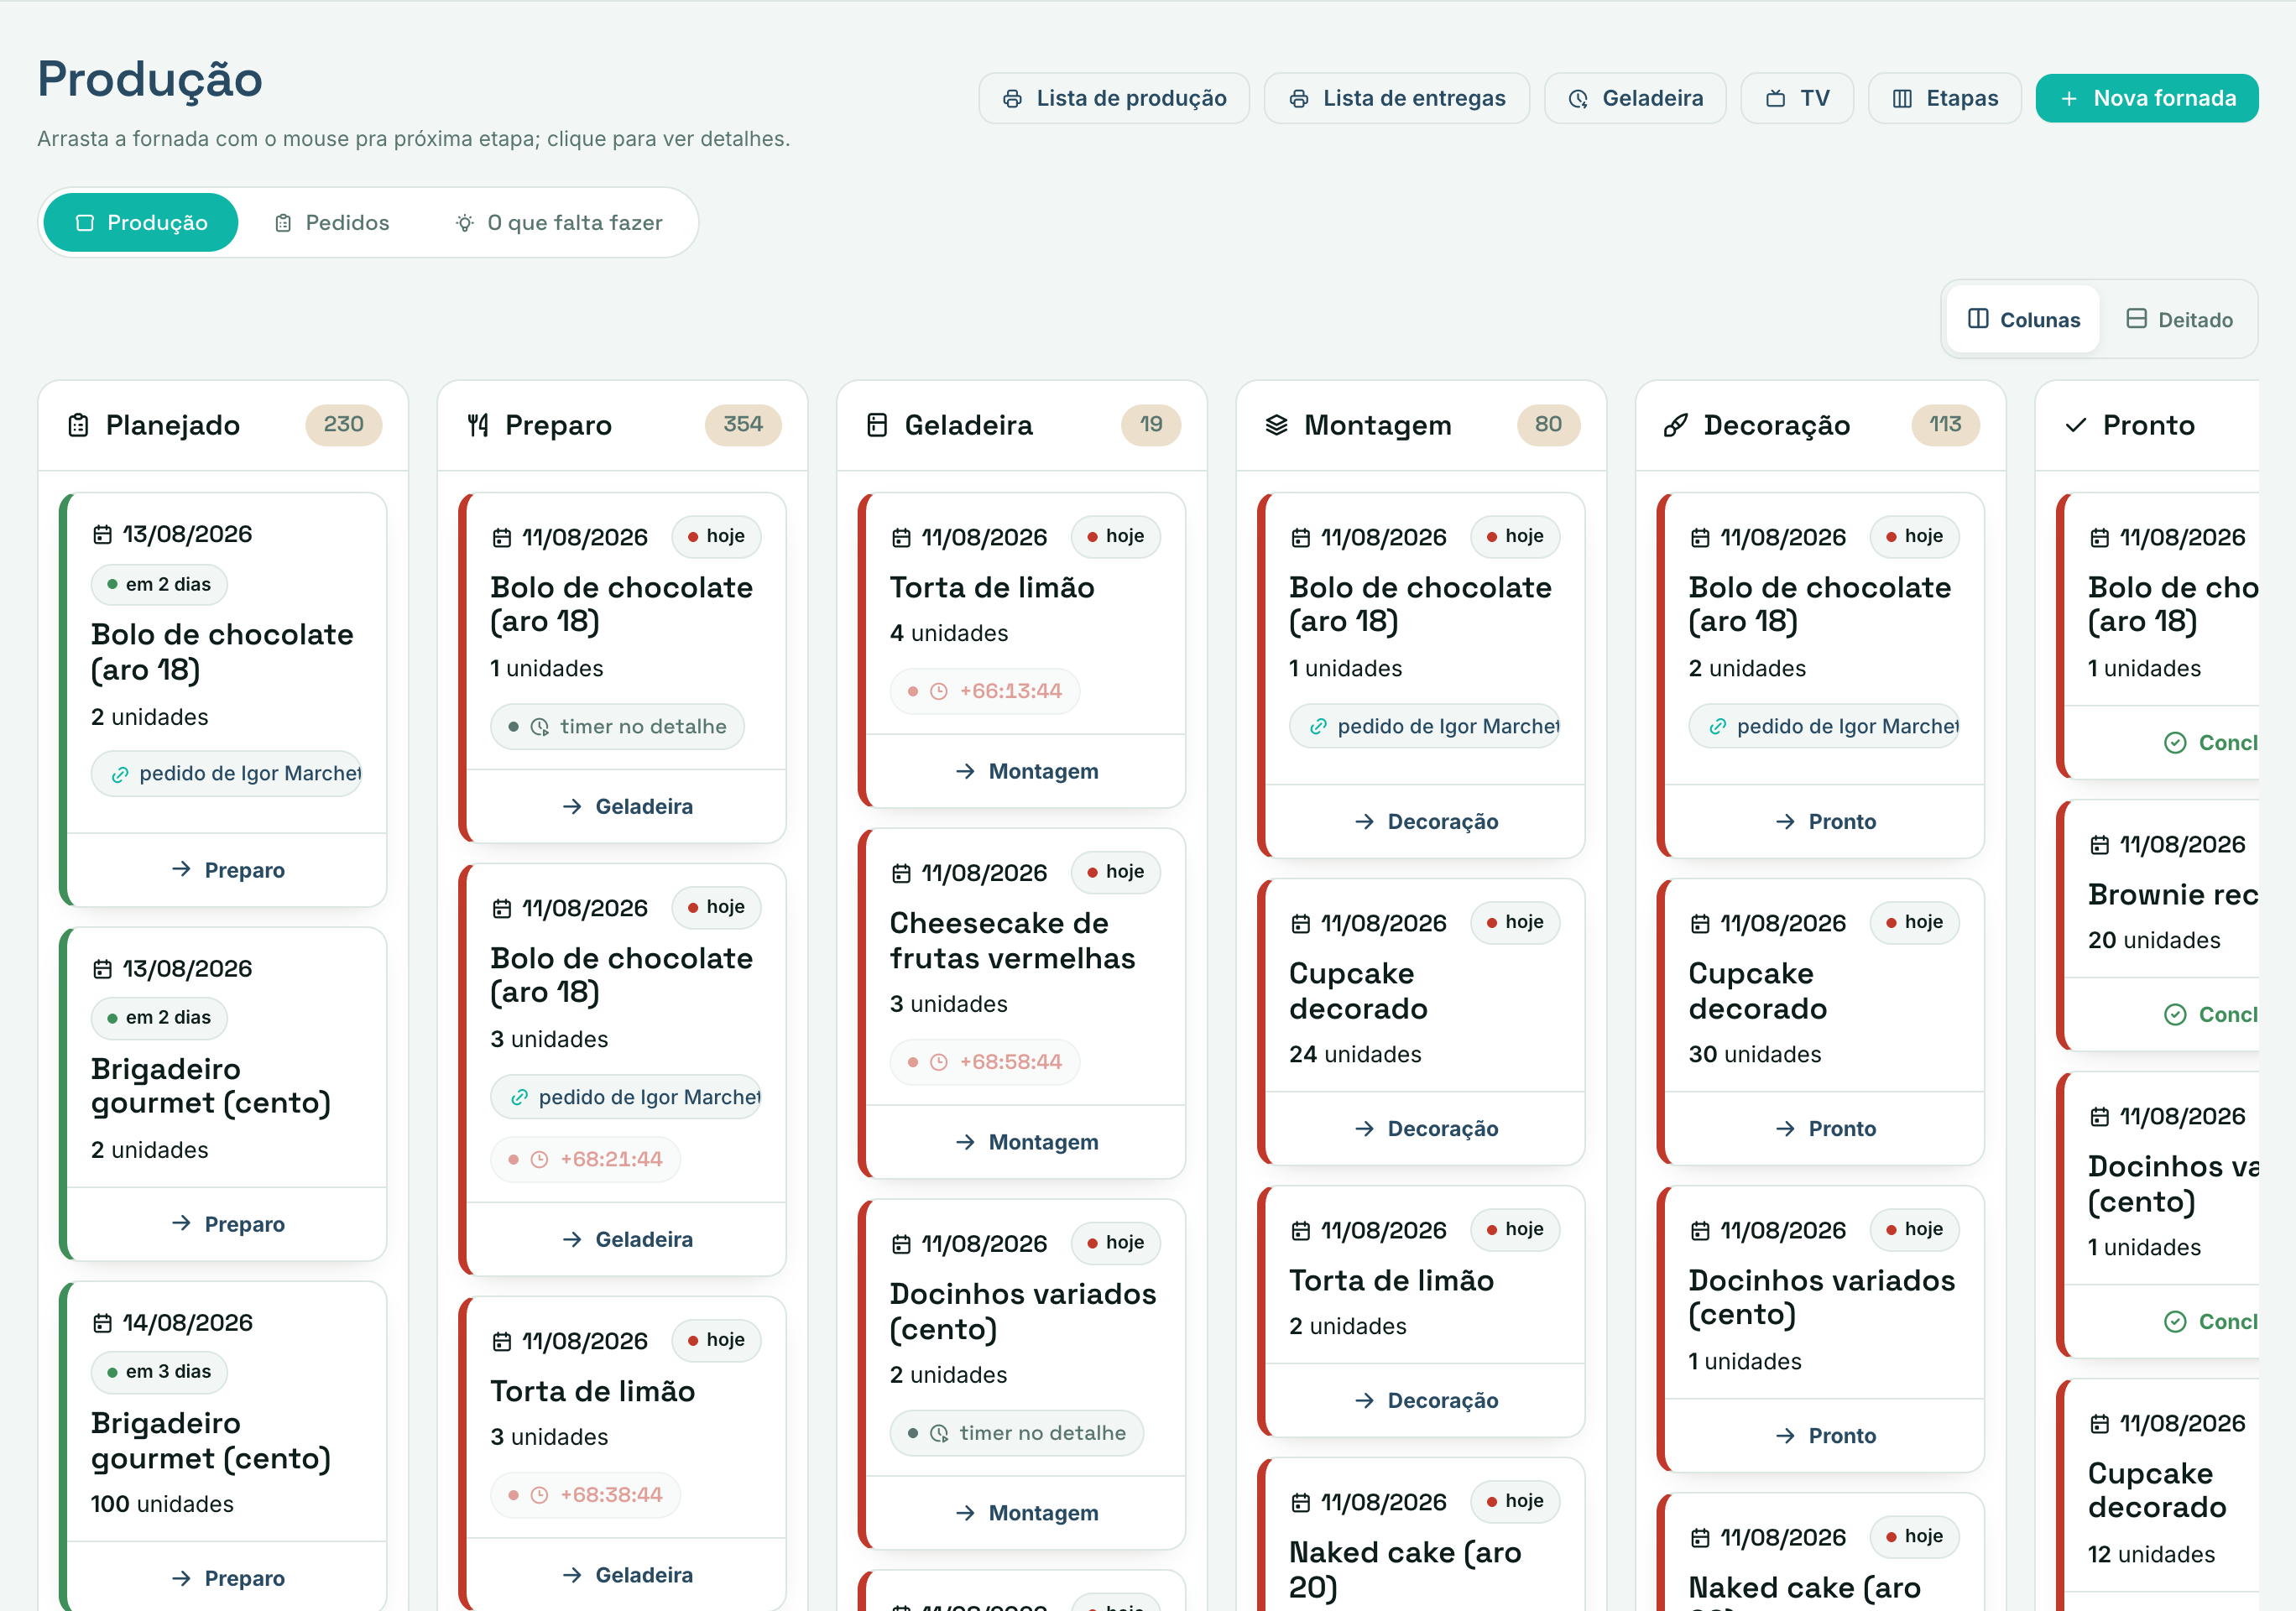Open Etapas settings
The height and width of the screenshot is (1611, 2296).
(x=1945, y=99)
